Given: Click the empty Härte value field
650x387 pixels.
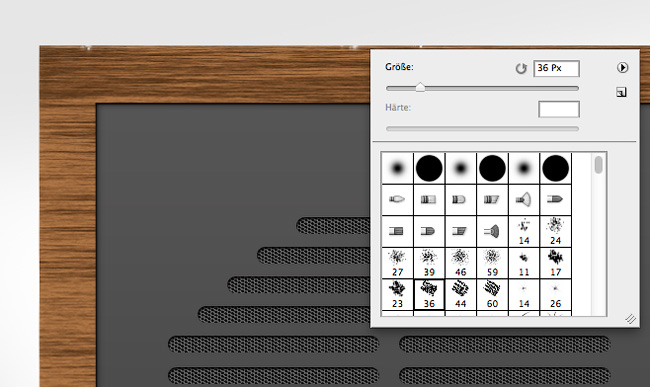Looking at the screenshot, I should click(x=559, y=109).
